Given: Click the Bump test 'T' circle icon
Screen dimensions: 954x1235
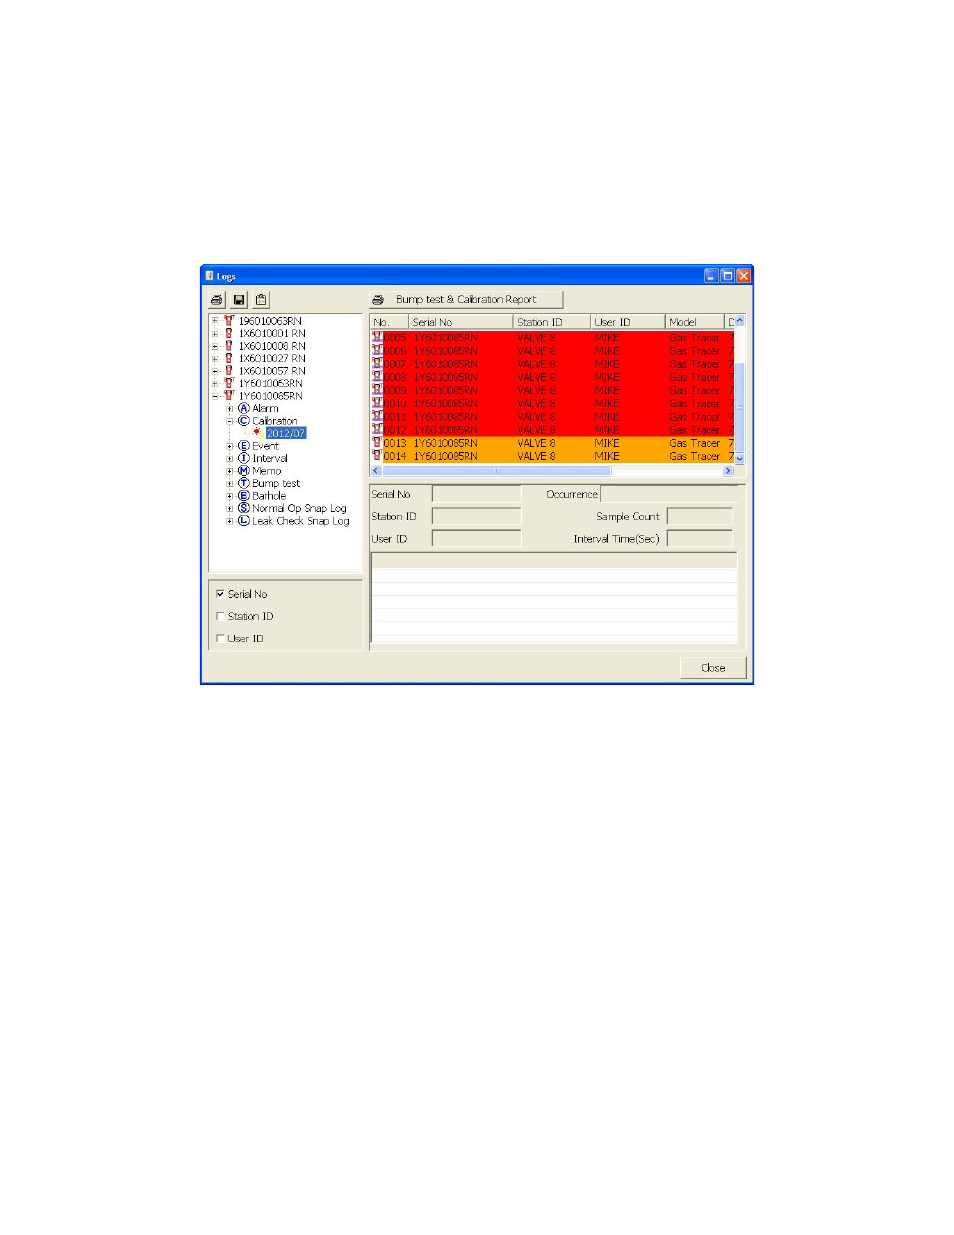Looking at the screenshot, I should click(x=243, y=483).
